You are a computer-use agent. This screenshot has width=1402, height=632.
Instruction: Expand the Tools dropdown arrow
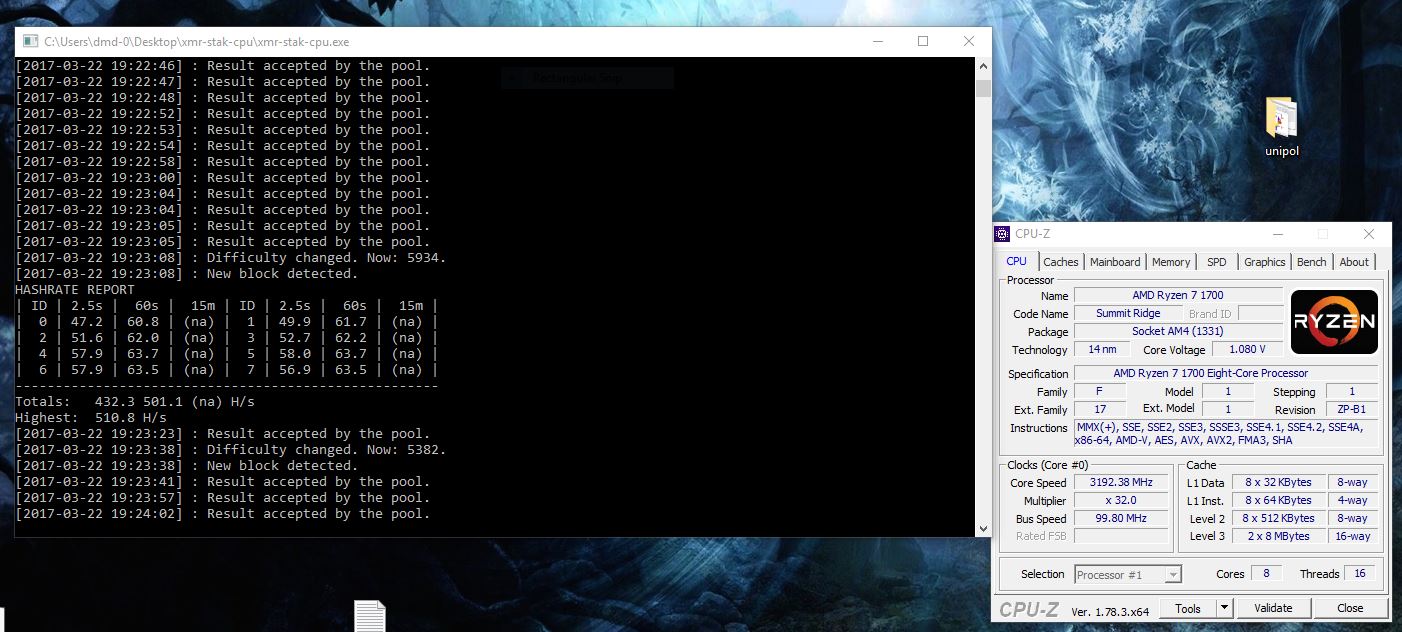[1224, 608]
